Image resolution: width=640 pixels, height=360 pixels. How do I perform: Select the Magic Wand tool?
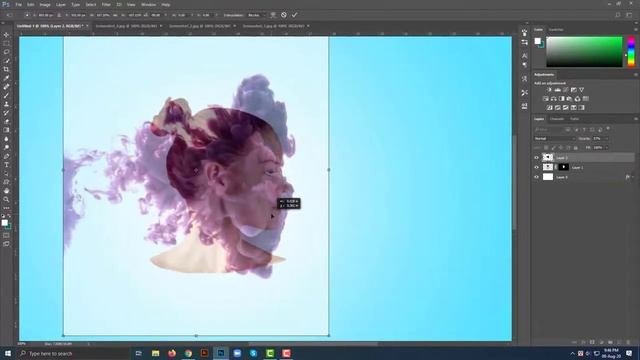[6, 60]
